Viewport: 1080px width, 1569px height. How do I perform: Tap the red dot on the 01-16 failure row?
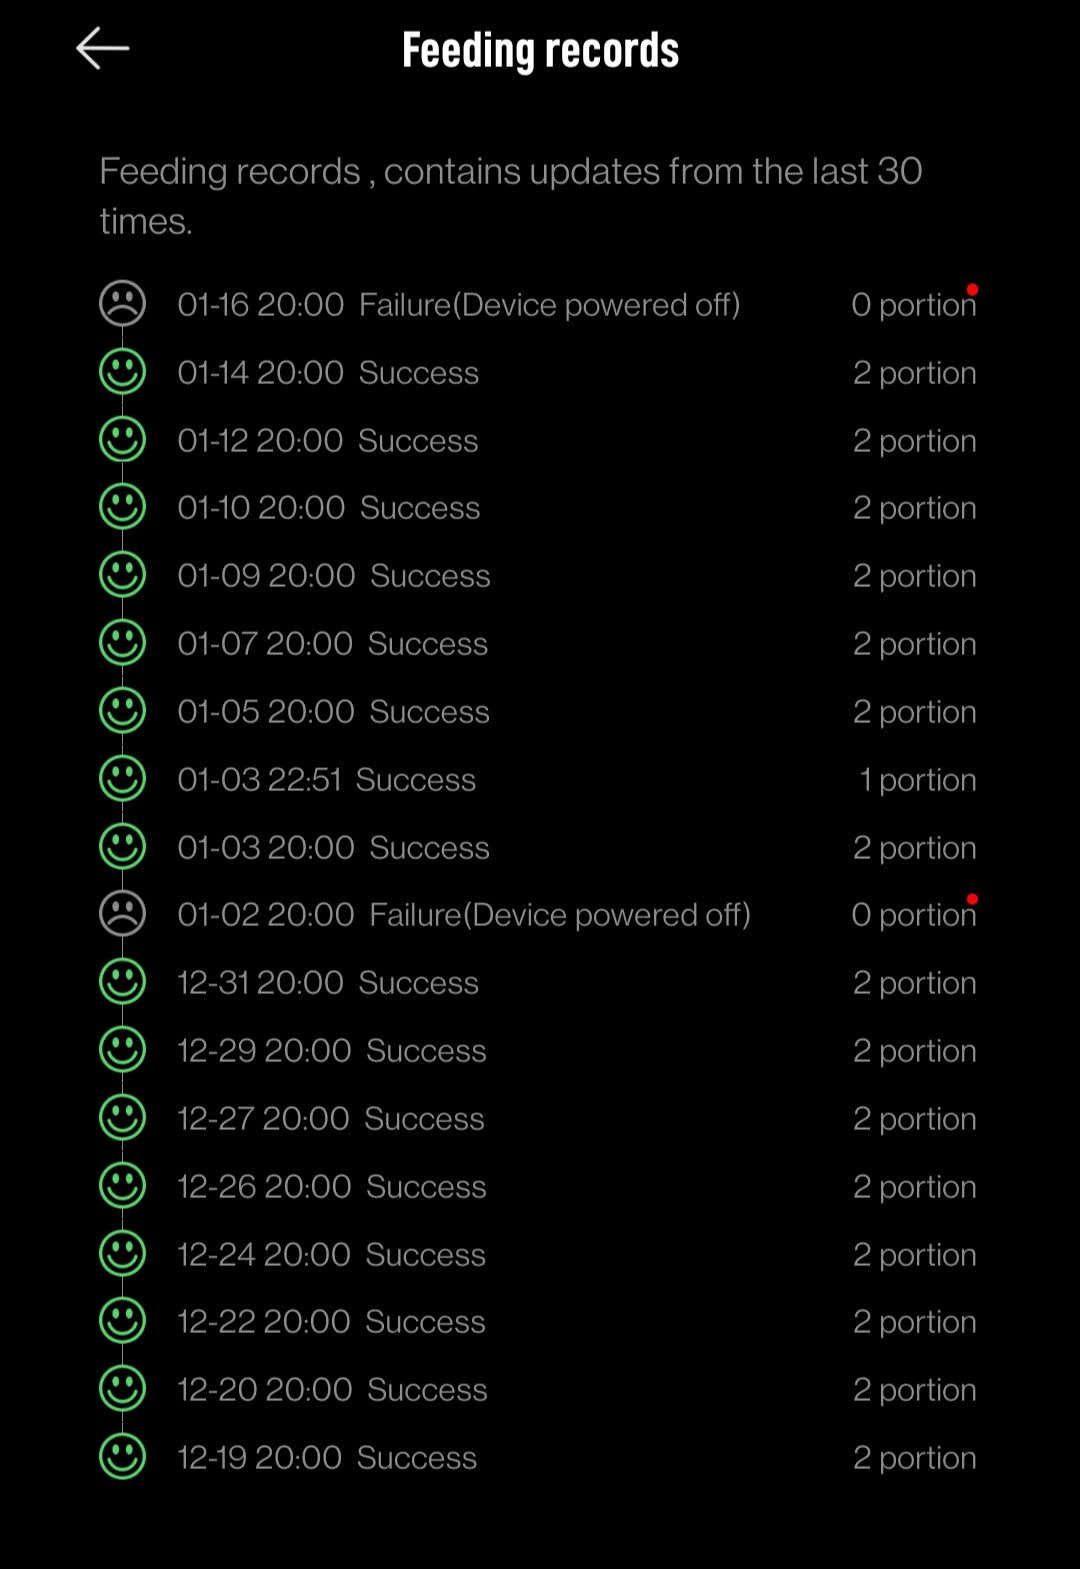(972, 287)
